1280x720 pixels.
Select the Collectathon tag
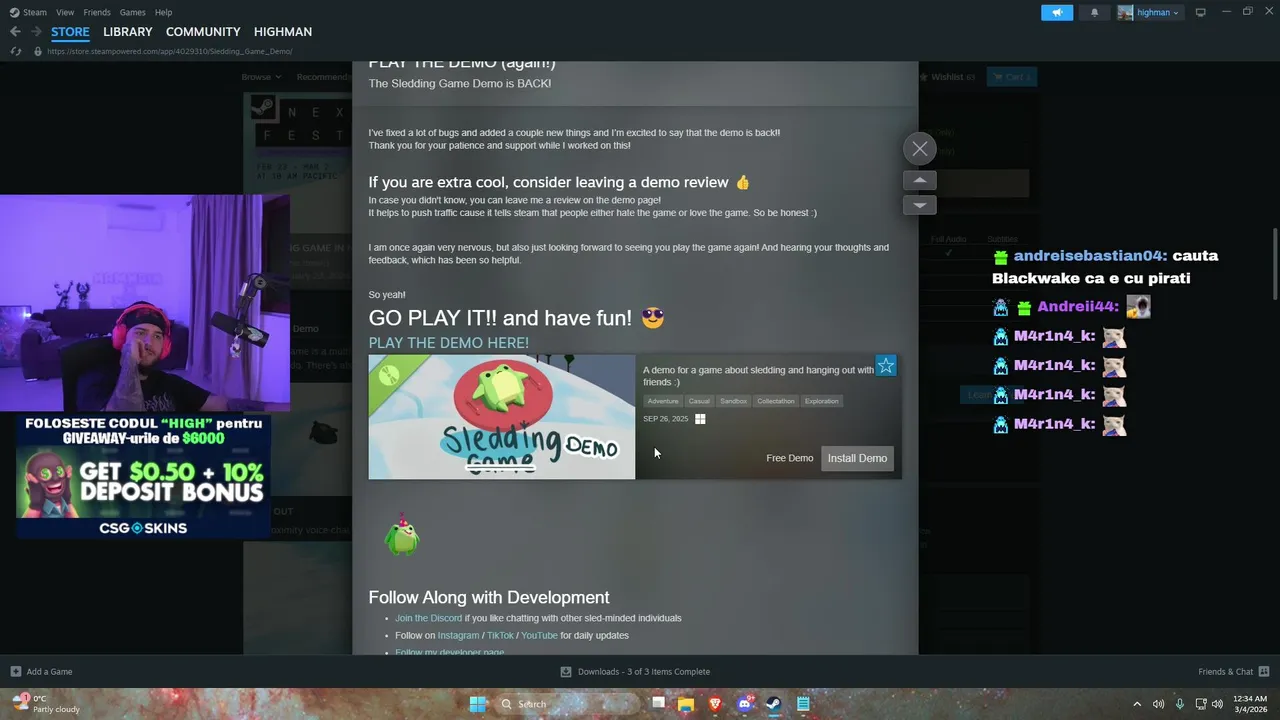pos(776,401)
